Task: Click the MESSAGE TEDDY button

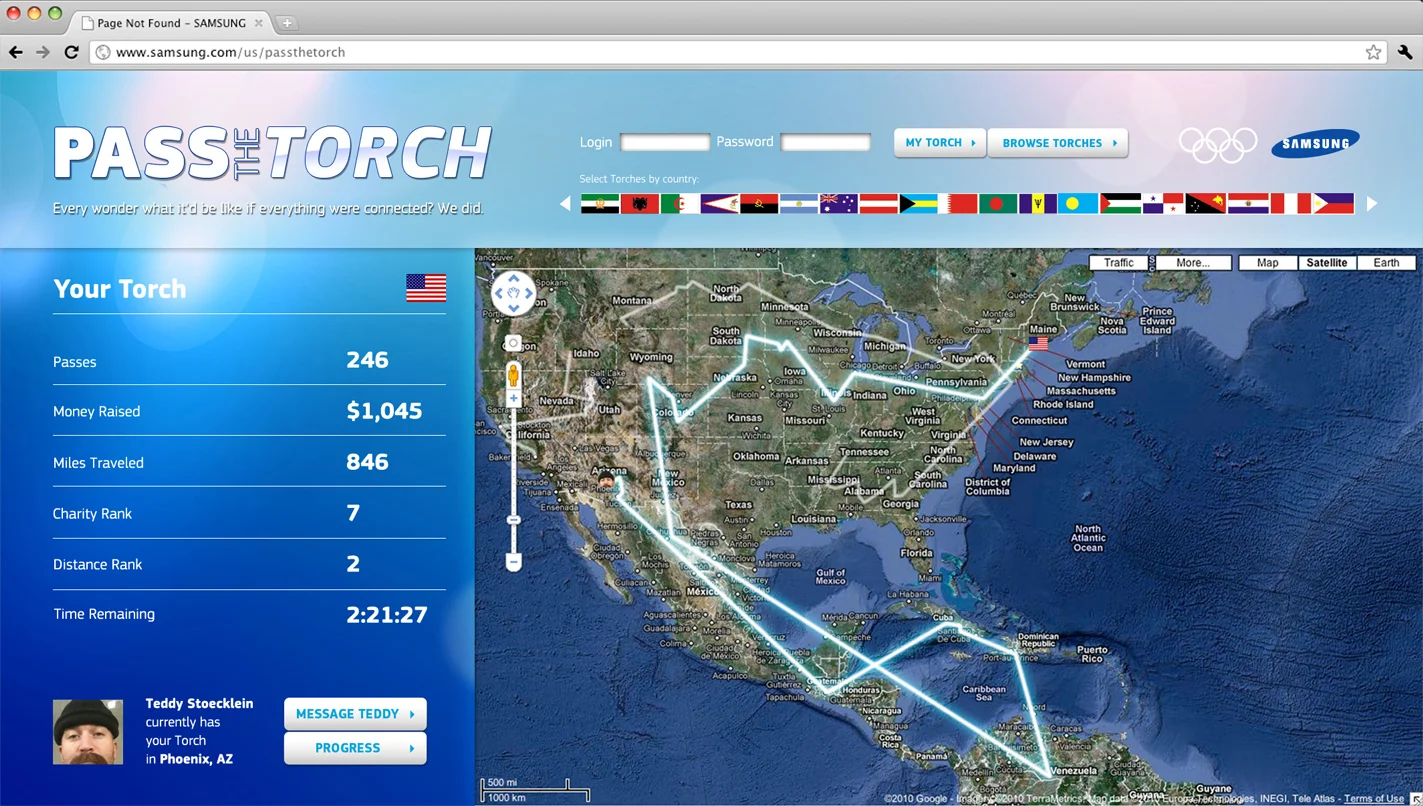Action: (x=355, y=714)
